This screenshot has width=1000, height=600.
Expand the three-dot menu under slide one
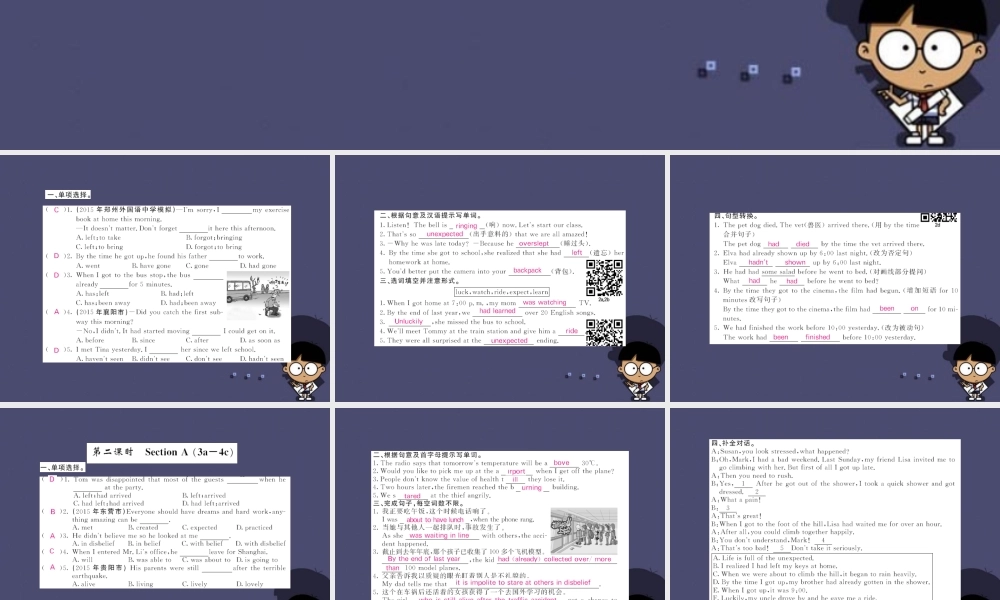pos(250,376)
